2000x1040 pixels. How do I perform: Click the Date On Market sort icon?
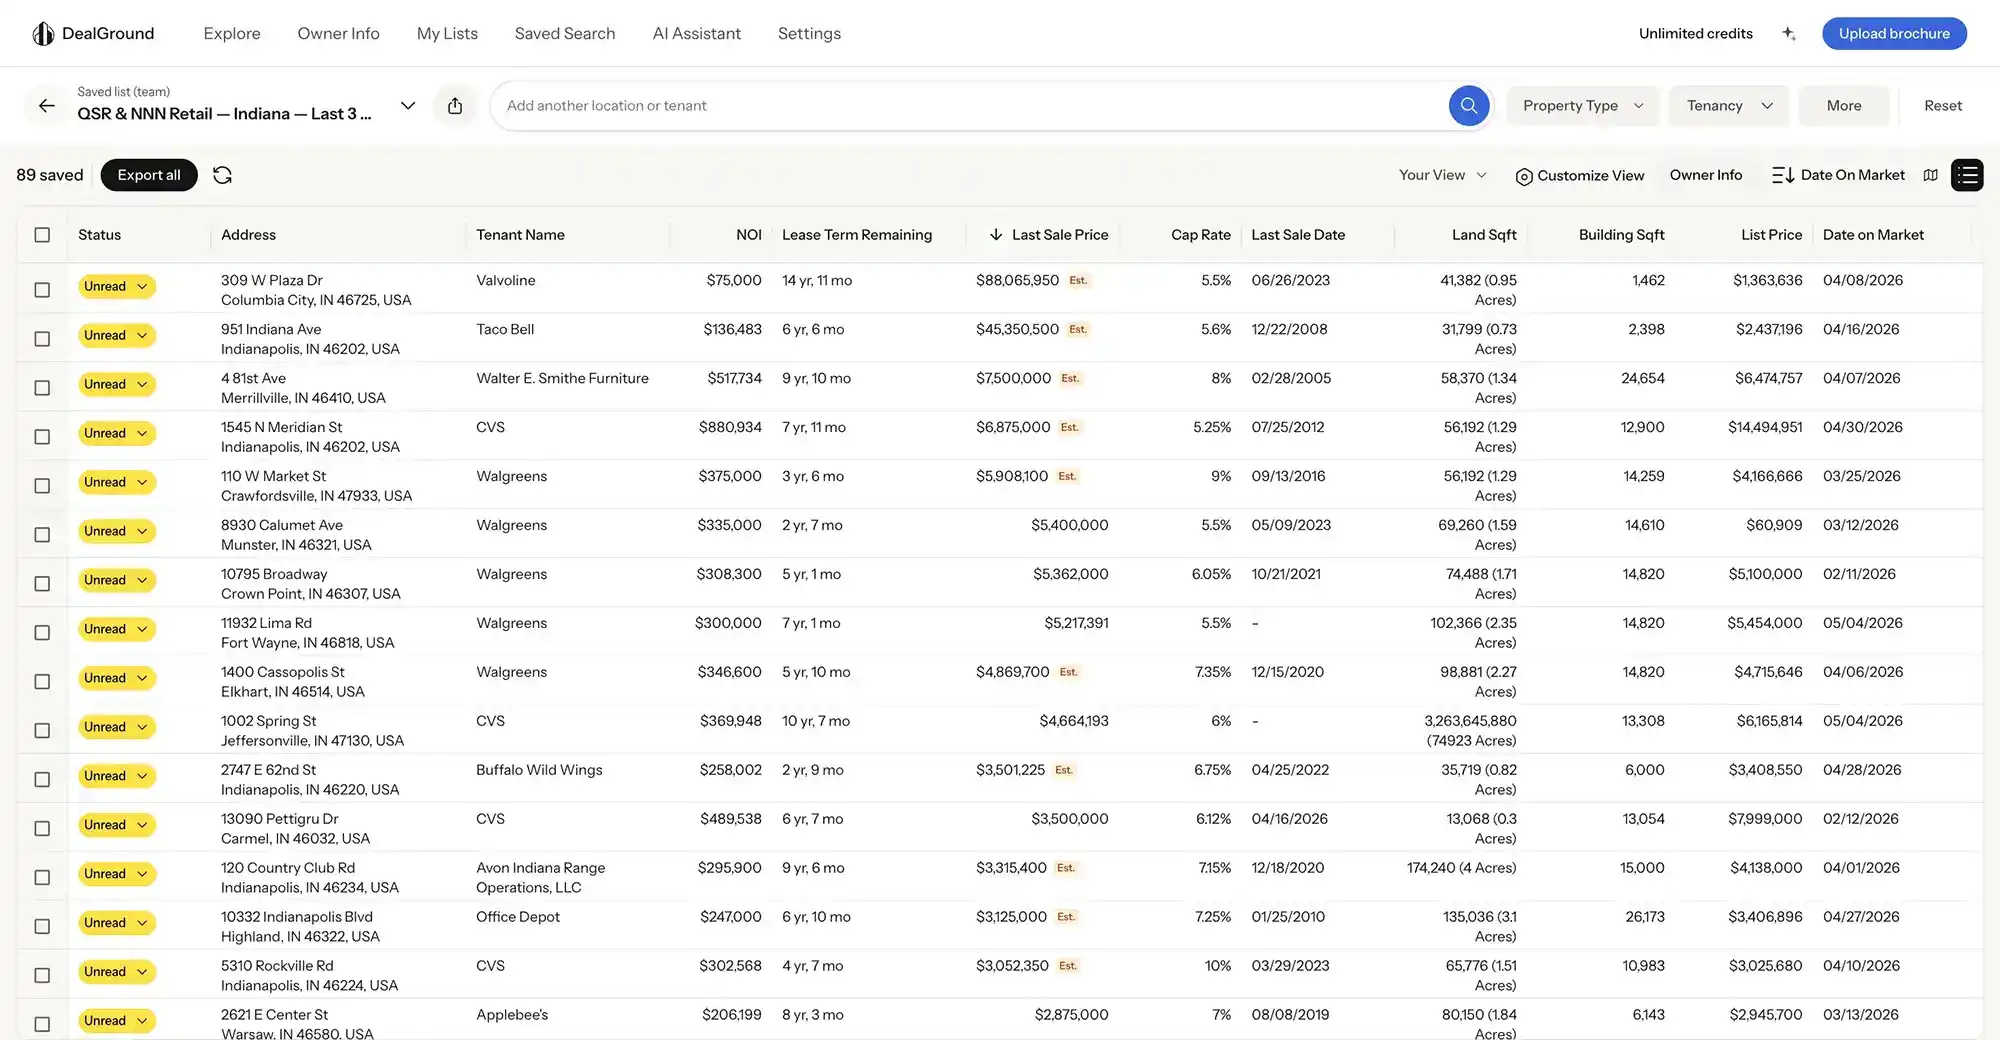tap(1782, 175)
